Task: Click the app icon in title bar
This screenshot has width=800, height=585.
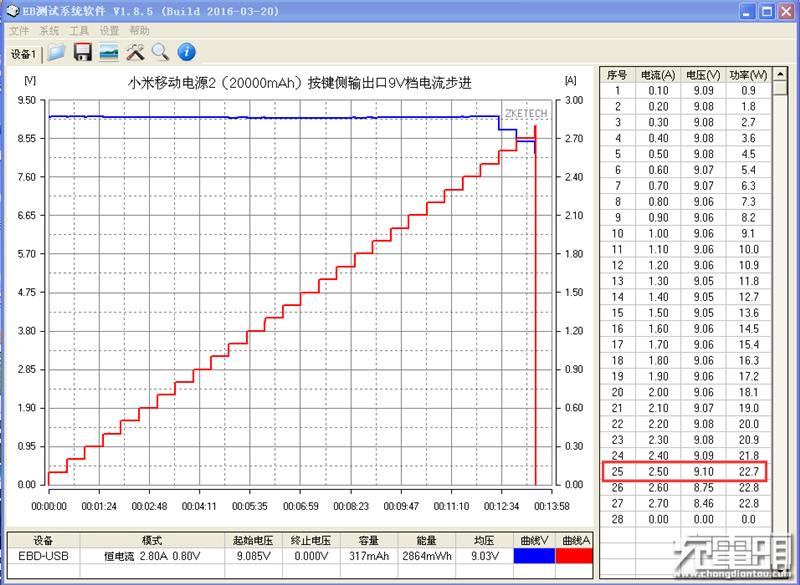Action: pos(12,11)
